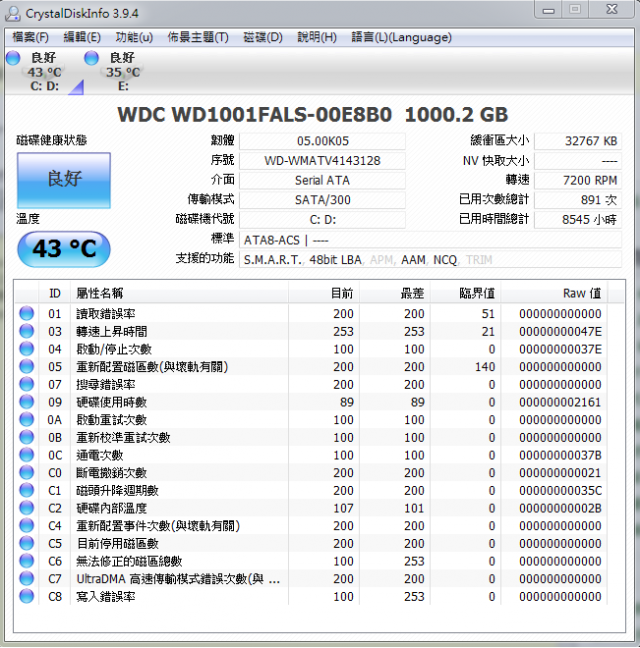Click status orb for 07 搜尋錯誤率
This screenshot has height=648, width=640.
click(26, 384)
